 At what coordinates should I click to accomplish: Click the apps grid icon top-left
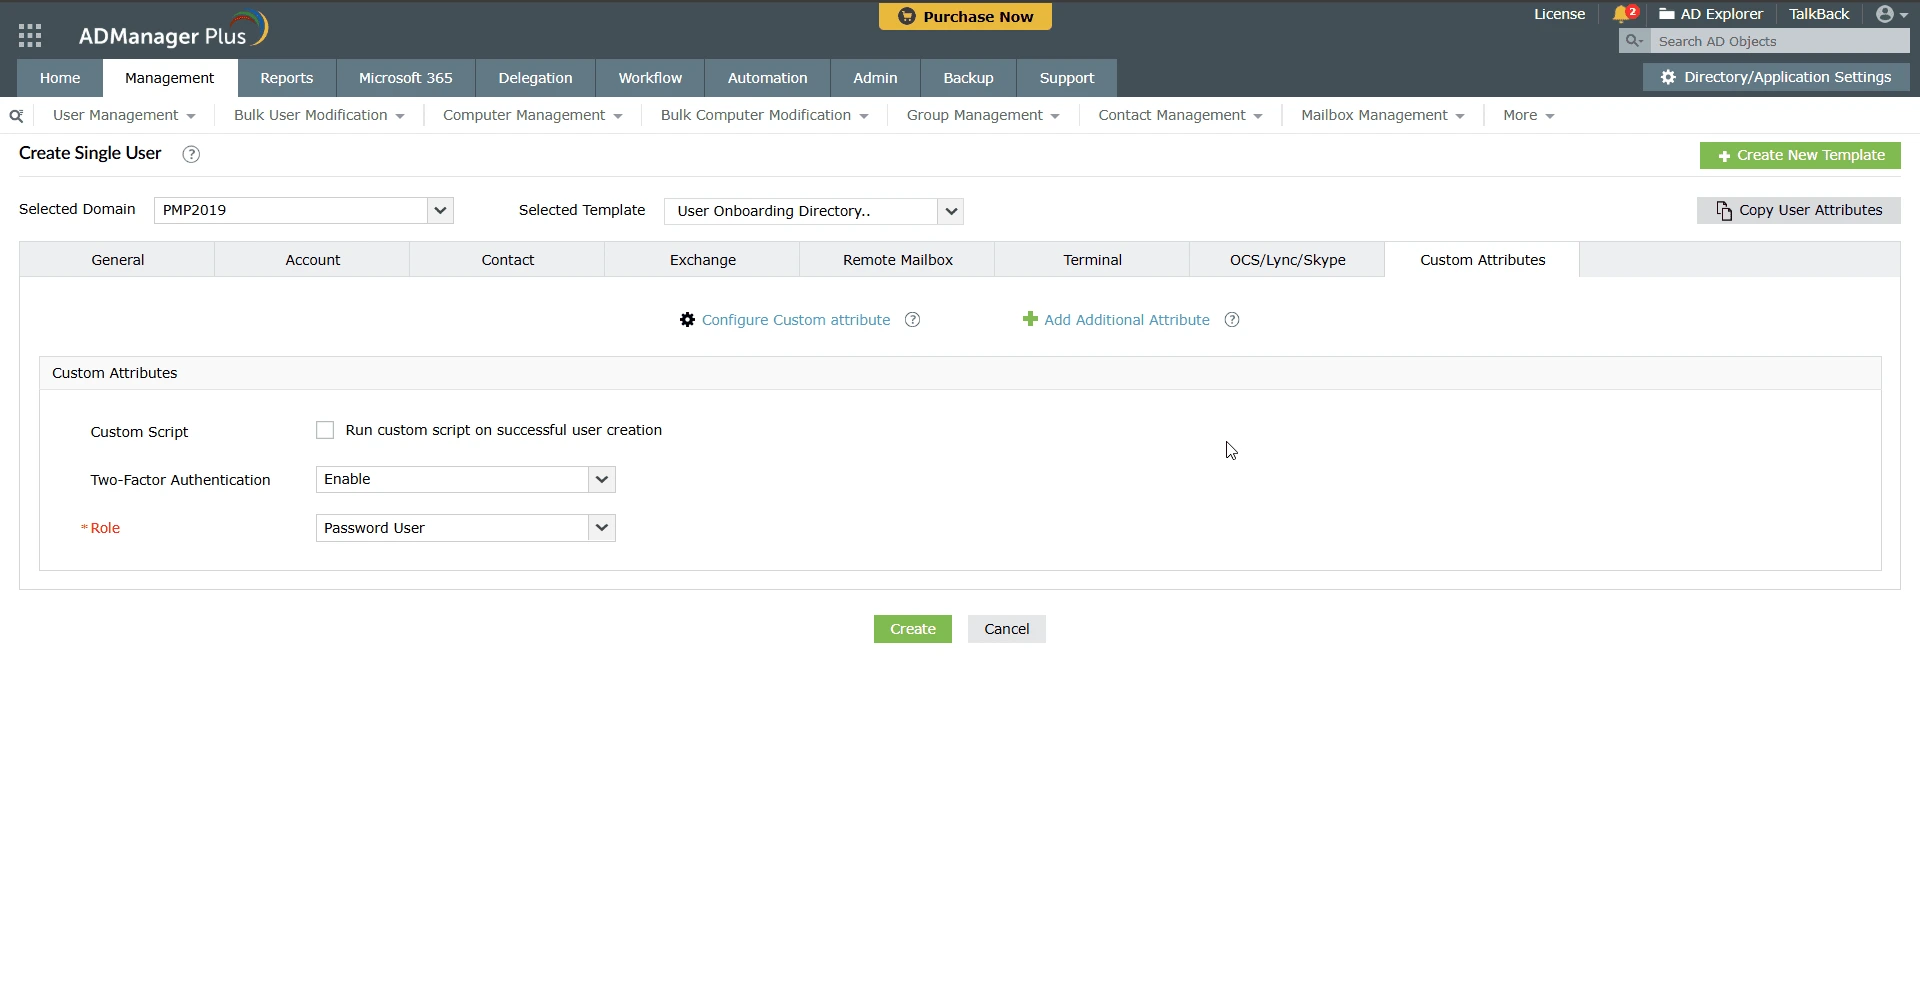click(x=30, y=35)
